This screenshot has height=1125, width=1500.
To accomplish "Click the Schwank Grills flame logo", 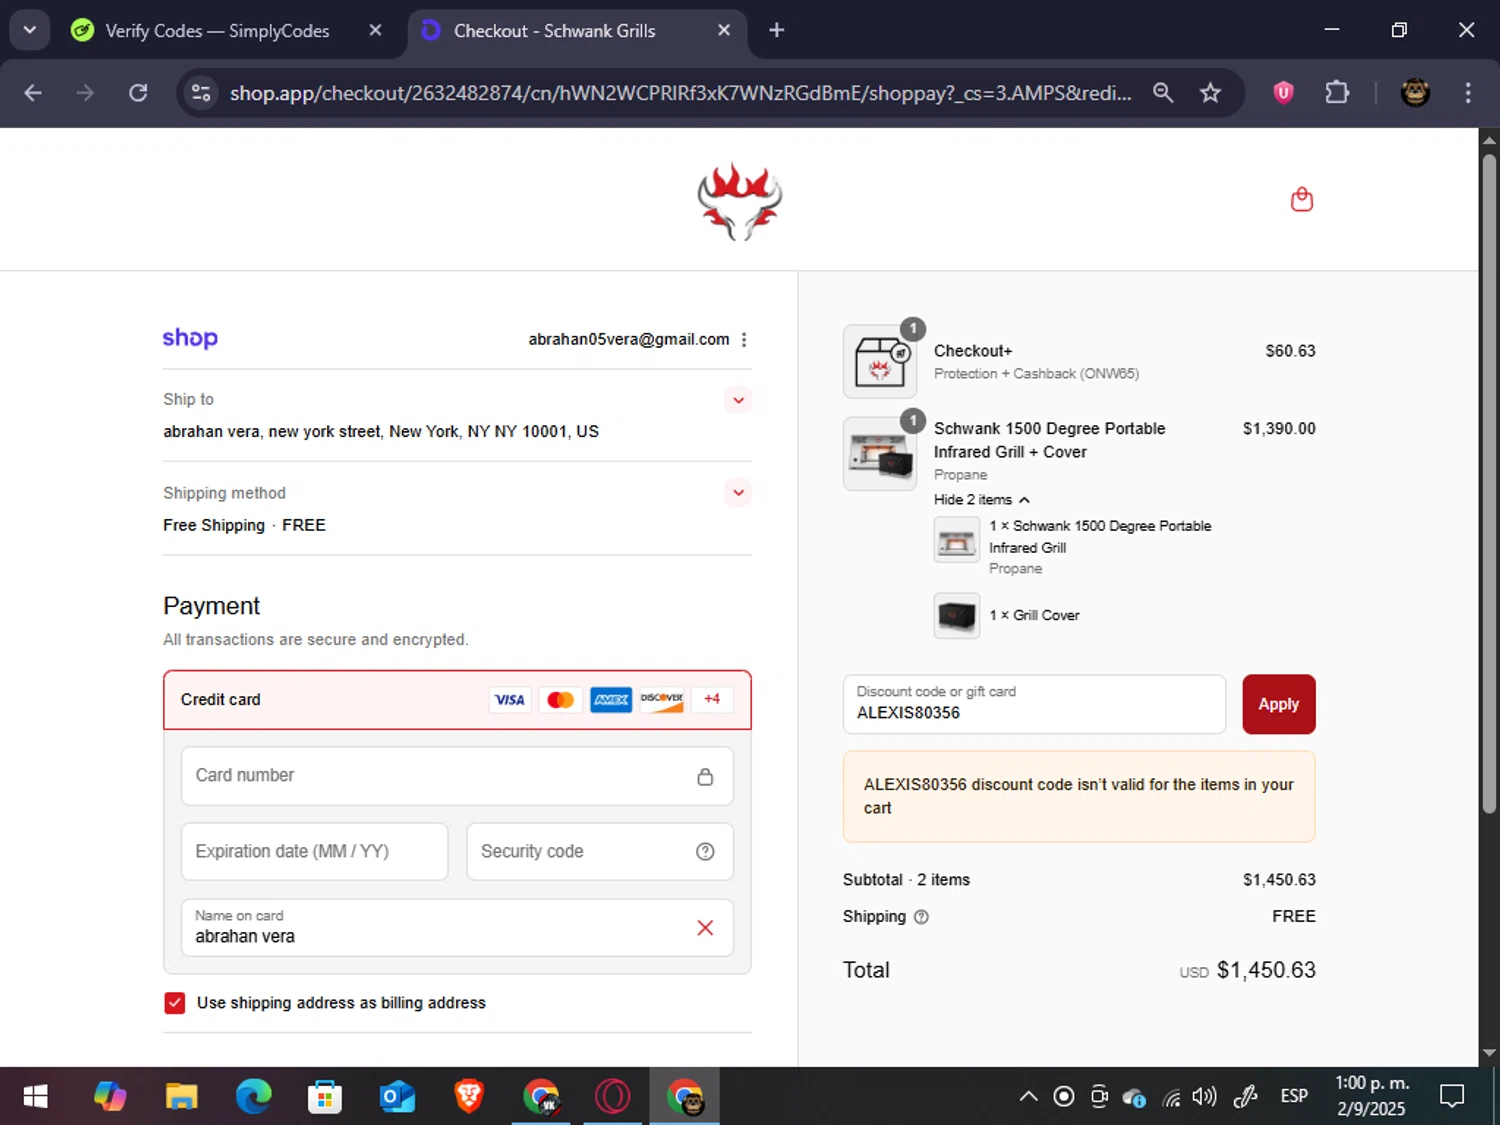I will [740, 201].
